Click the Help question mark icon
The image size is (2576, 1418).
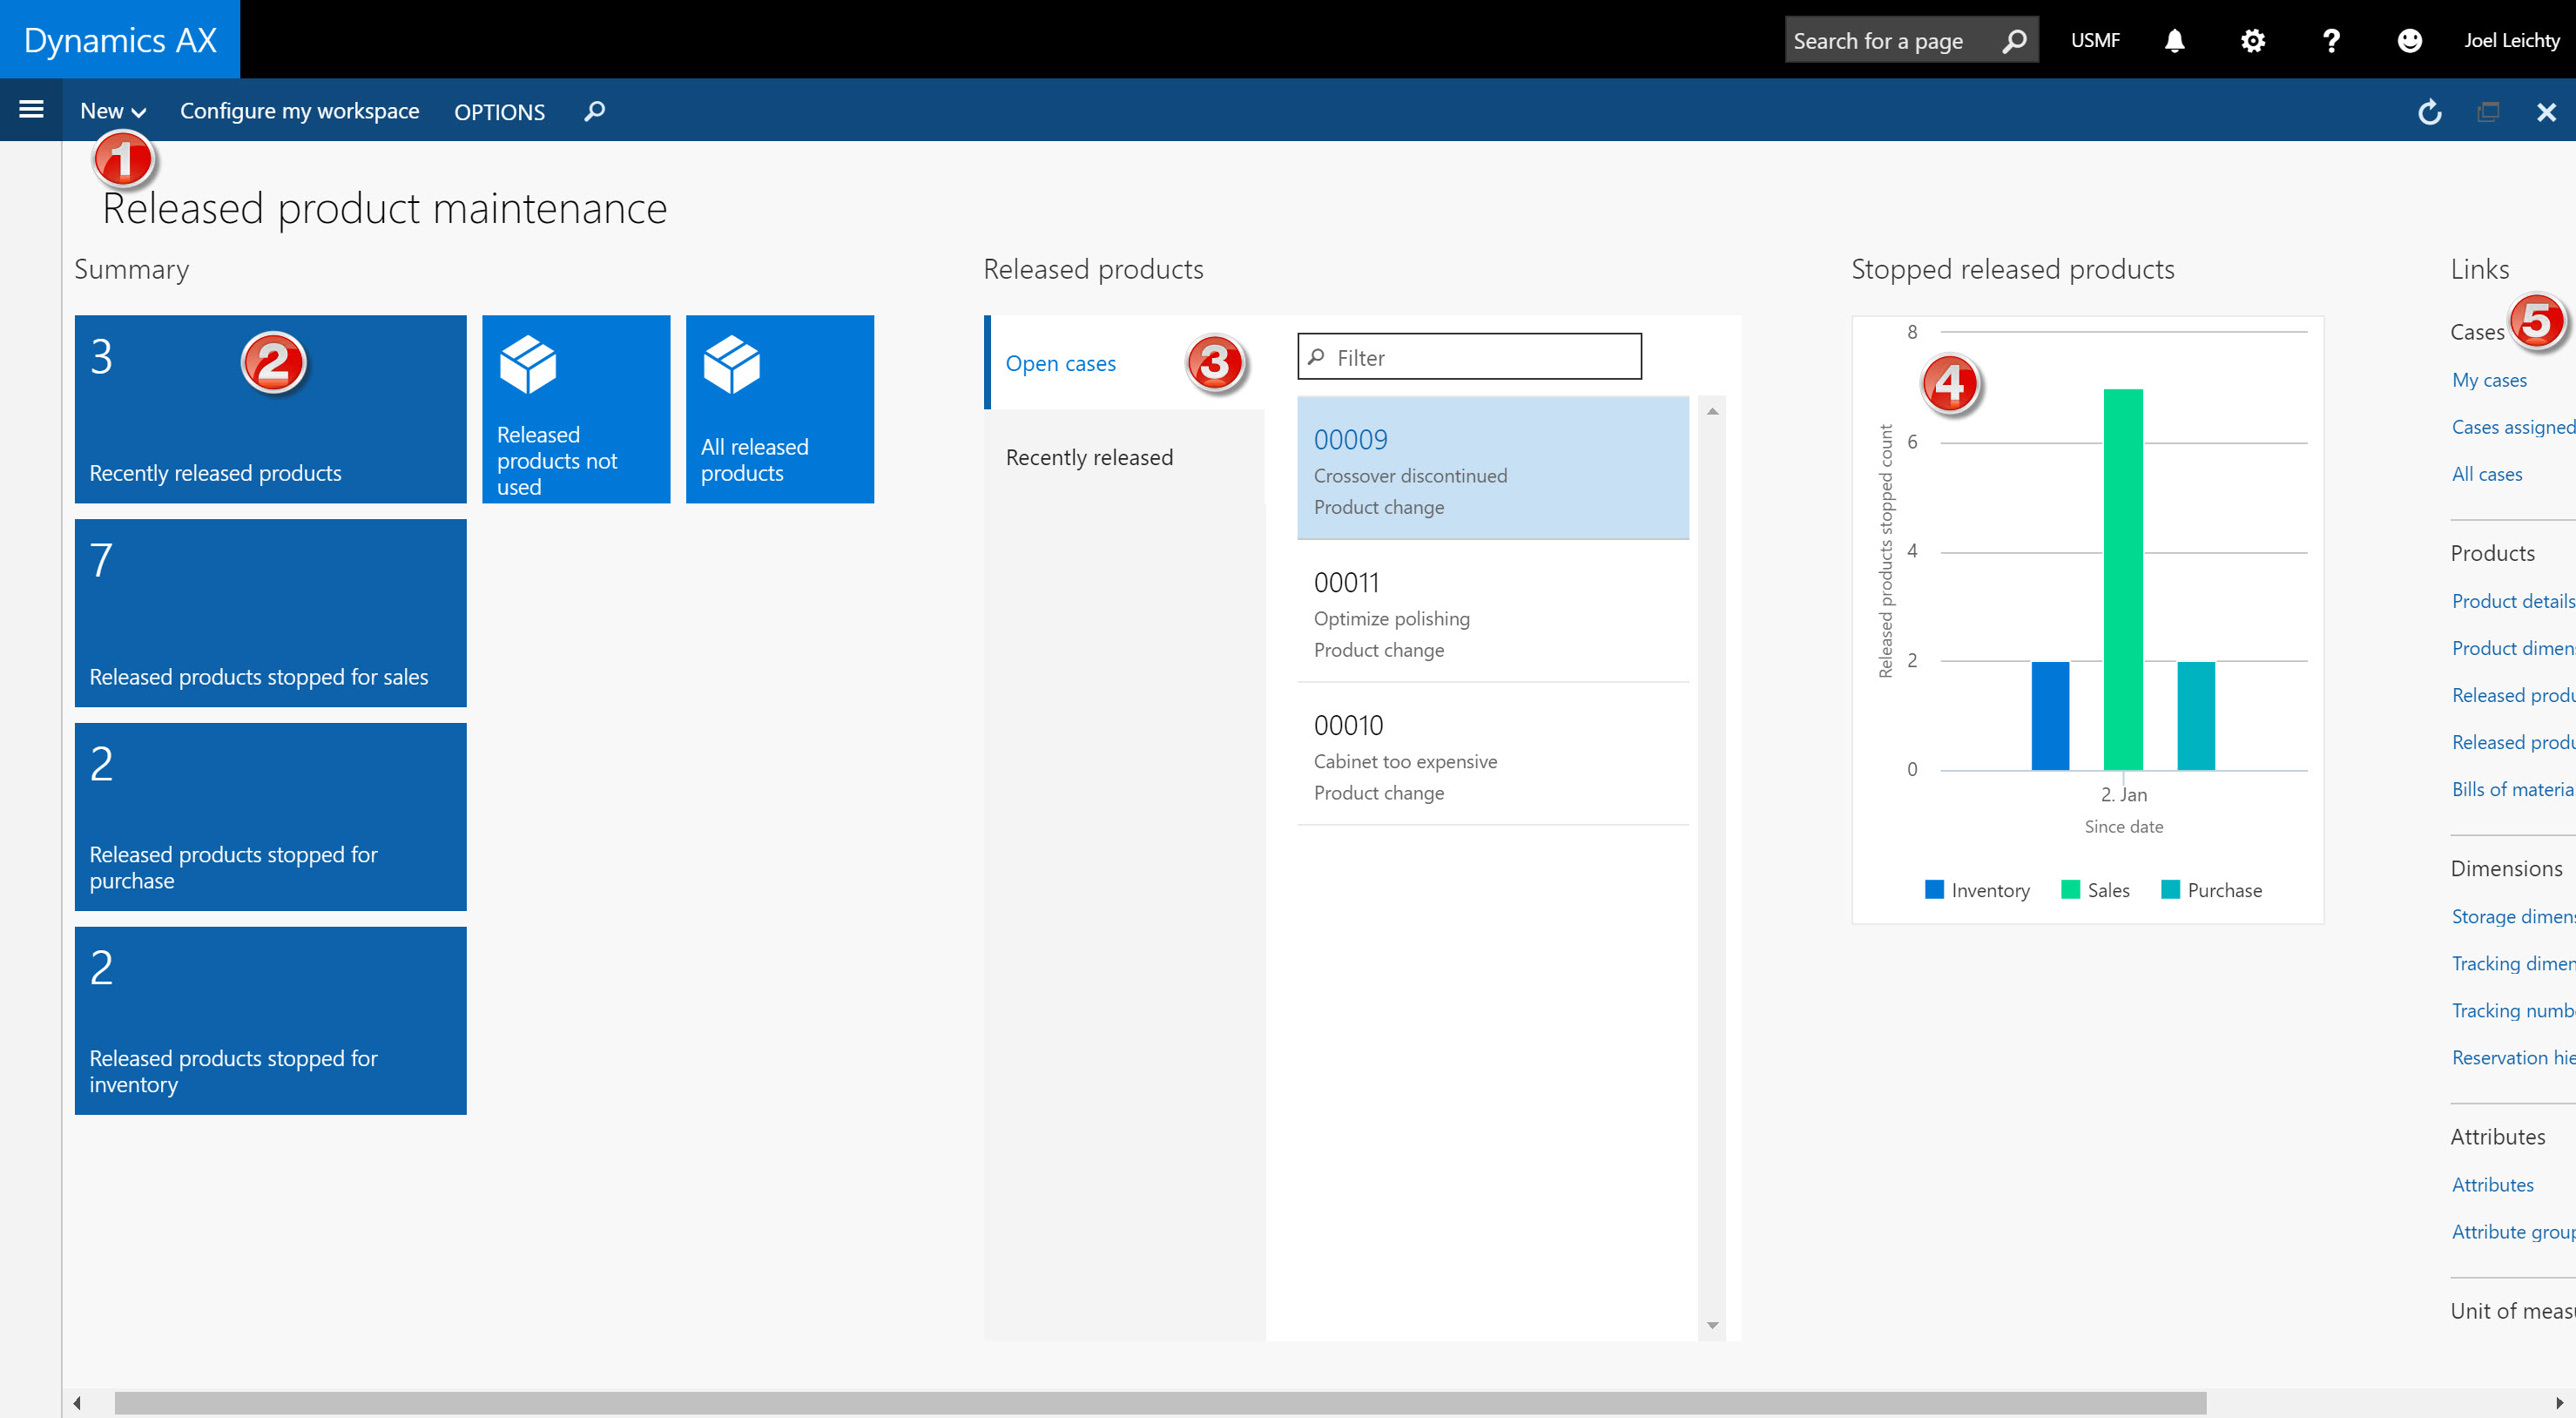[x=2331, y=40]
